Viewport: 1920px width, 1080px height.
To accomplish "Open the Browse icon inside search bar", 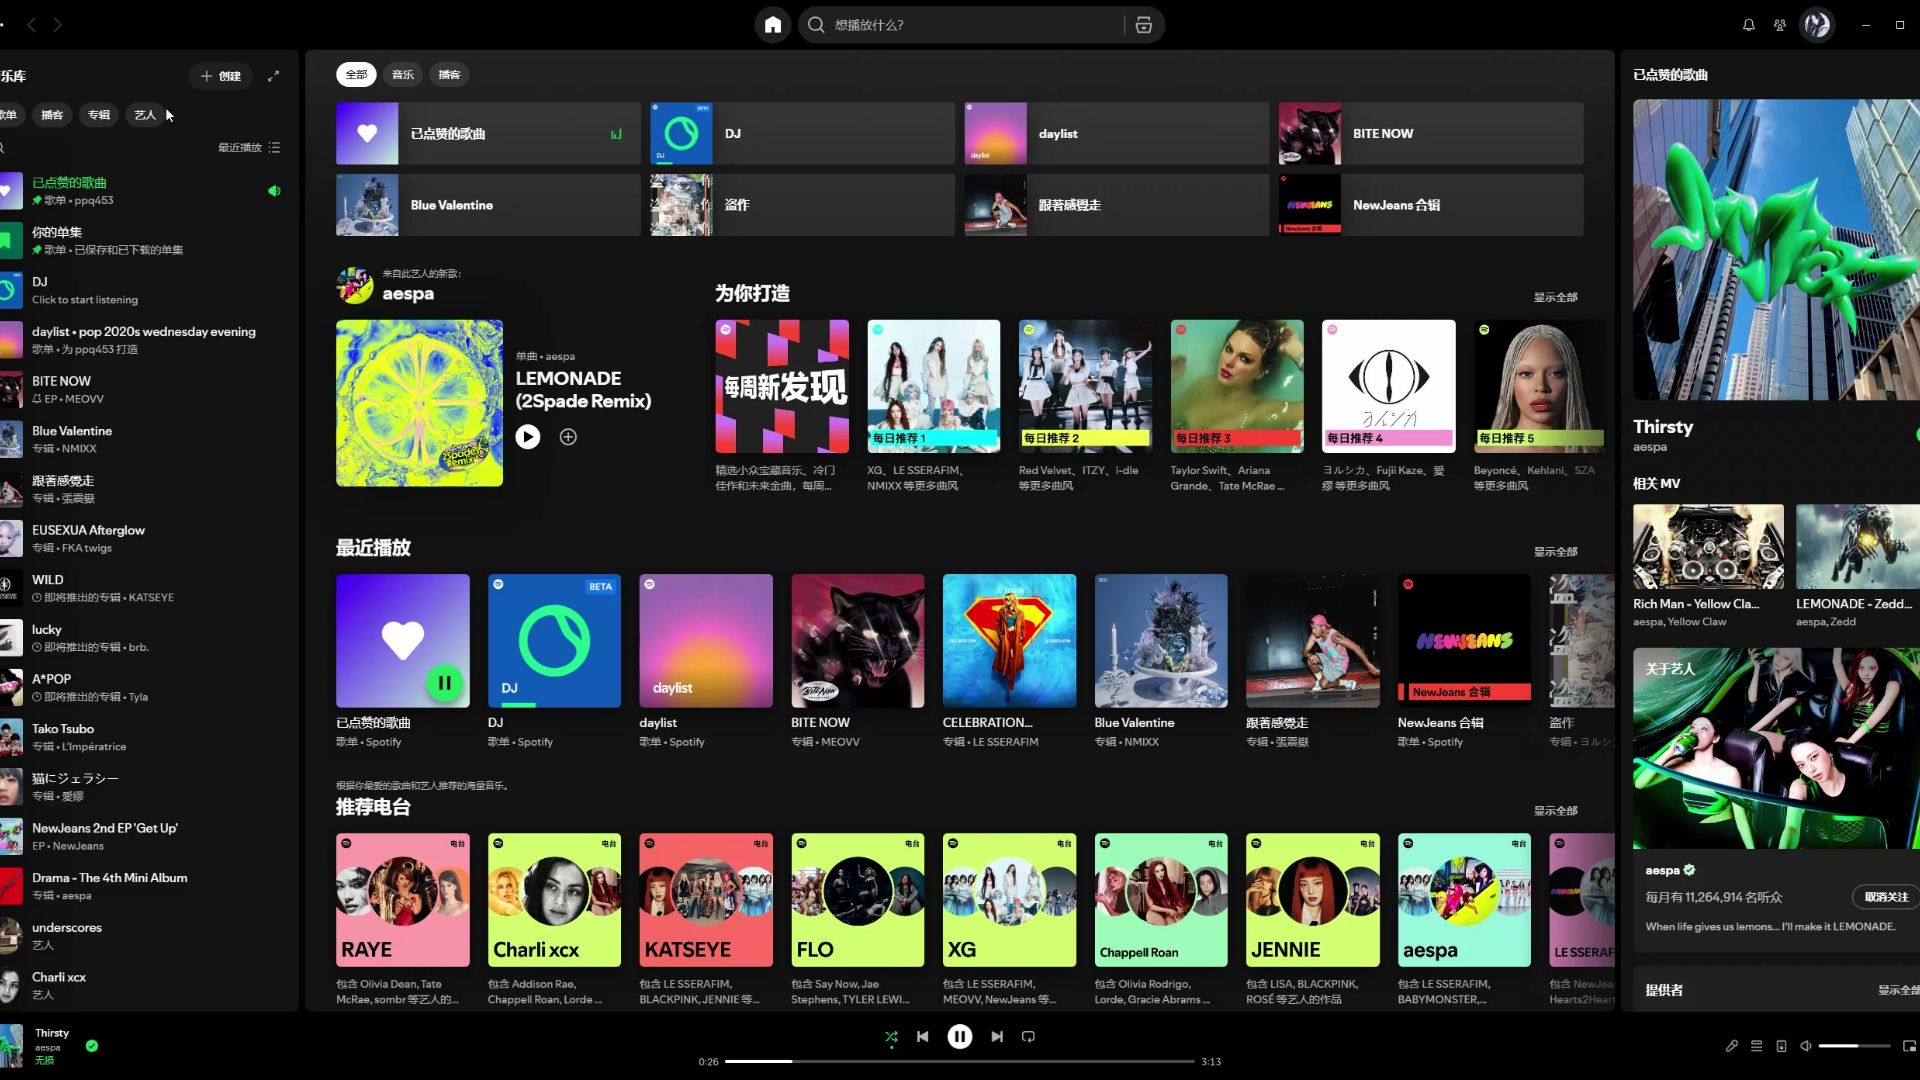I will pyautogui.click(x=1143, y=25).
